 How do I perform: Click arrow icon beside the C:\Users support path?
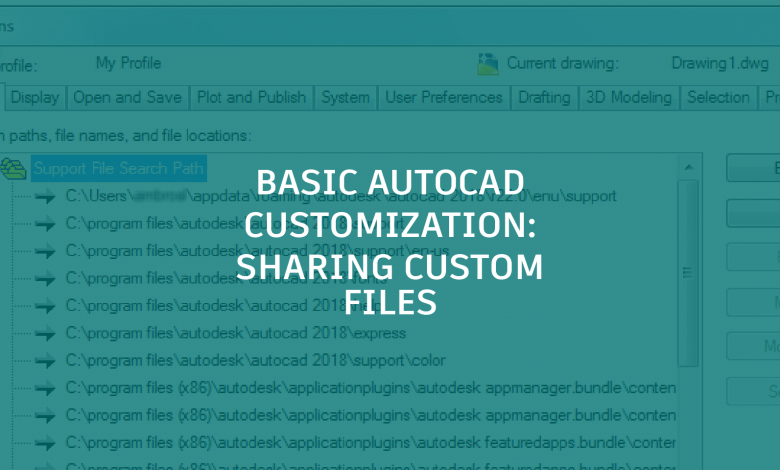pos(44,196)
